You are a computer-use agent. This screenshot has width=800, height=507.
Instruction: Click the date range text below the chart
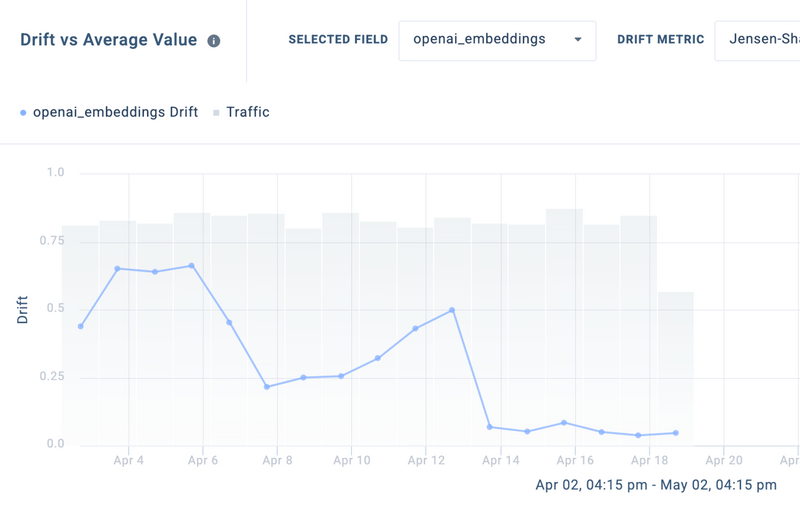(x=656, y=485)
